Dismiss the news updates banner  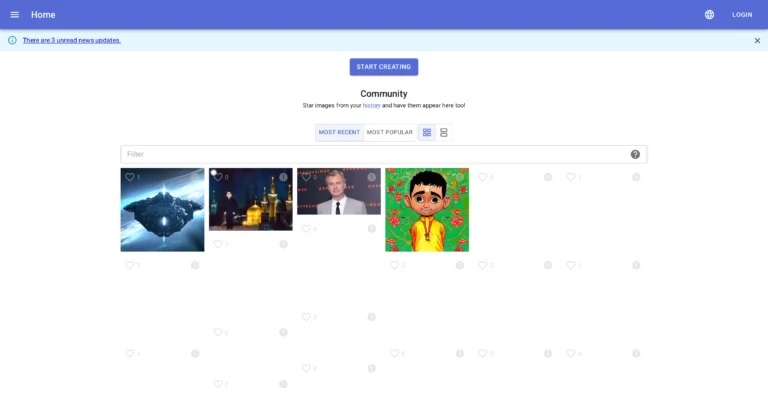(757, 40)
